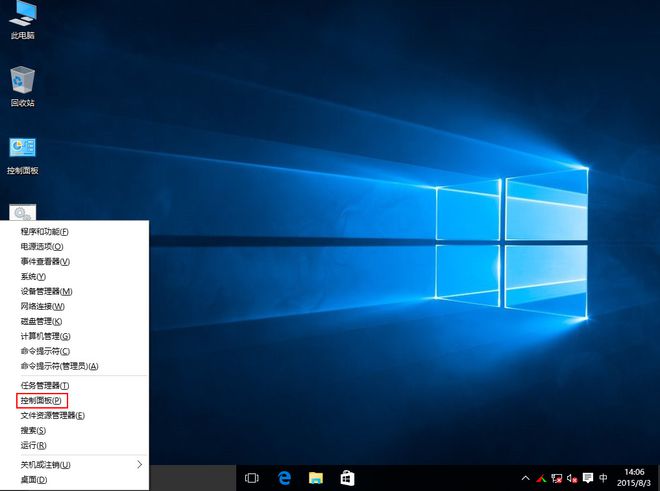
Task: Open File Explorer from the taskbar
Action: (x=315, y=478)
